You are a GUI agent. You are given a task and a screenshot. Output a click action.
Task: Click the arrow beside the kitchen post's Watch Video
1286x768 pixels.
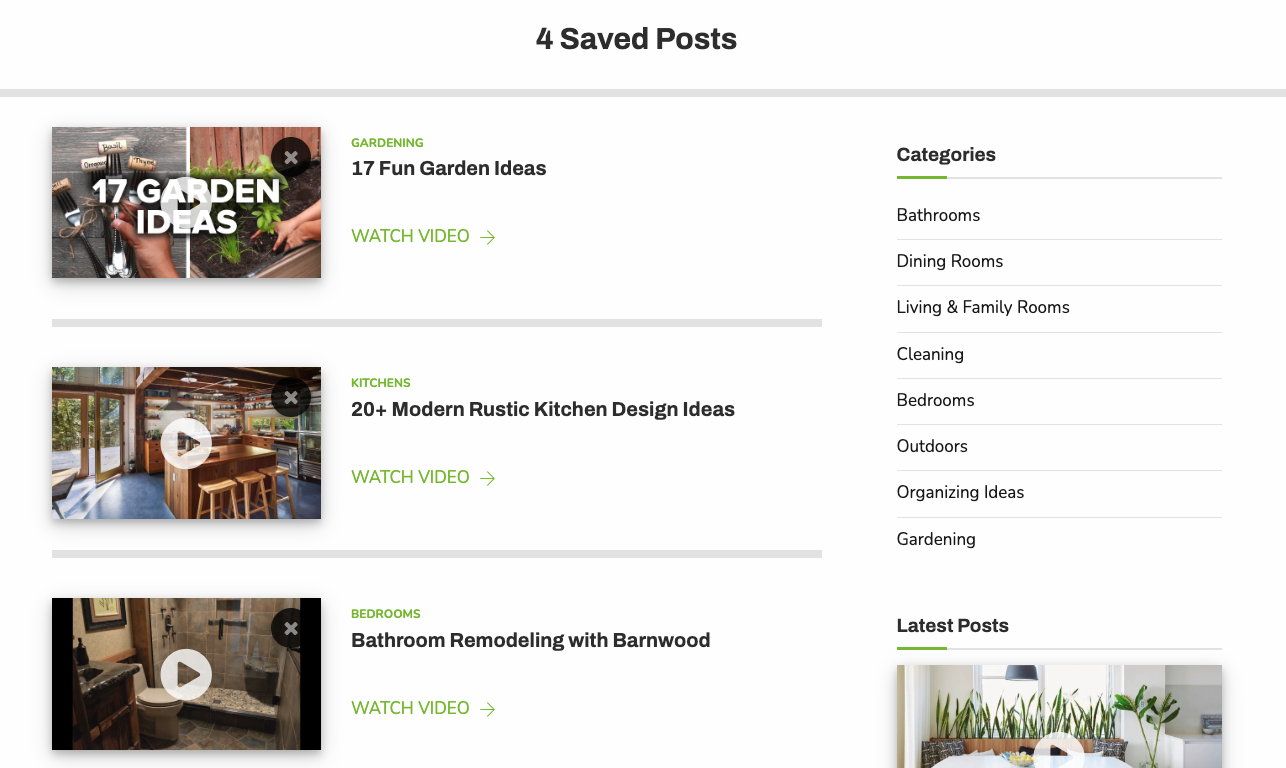point(488,478)
